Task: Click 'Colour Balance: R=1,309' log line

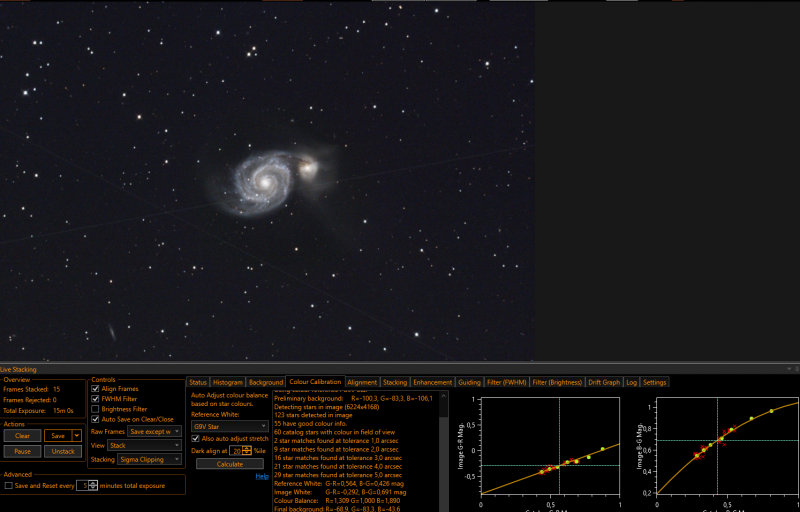Action: point(337,501)
